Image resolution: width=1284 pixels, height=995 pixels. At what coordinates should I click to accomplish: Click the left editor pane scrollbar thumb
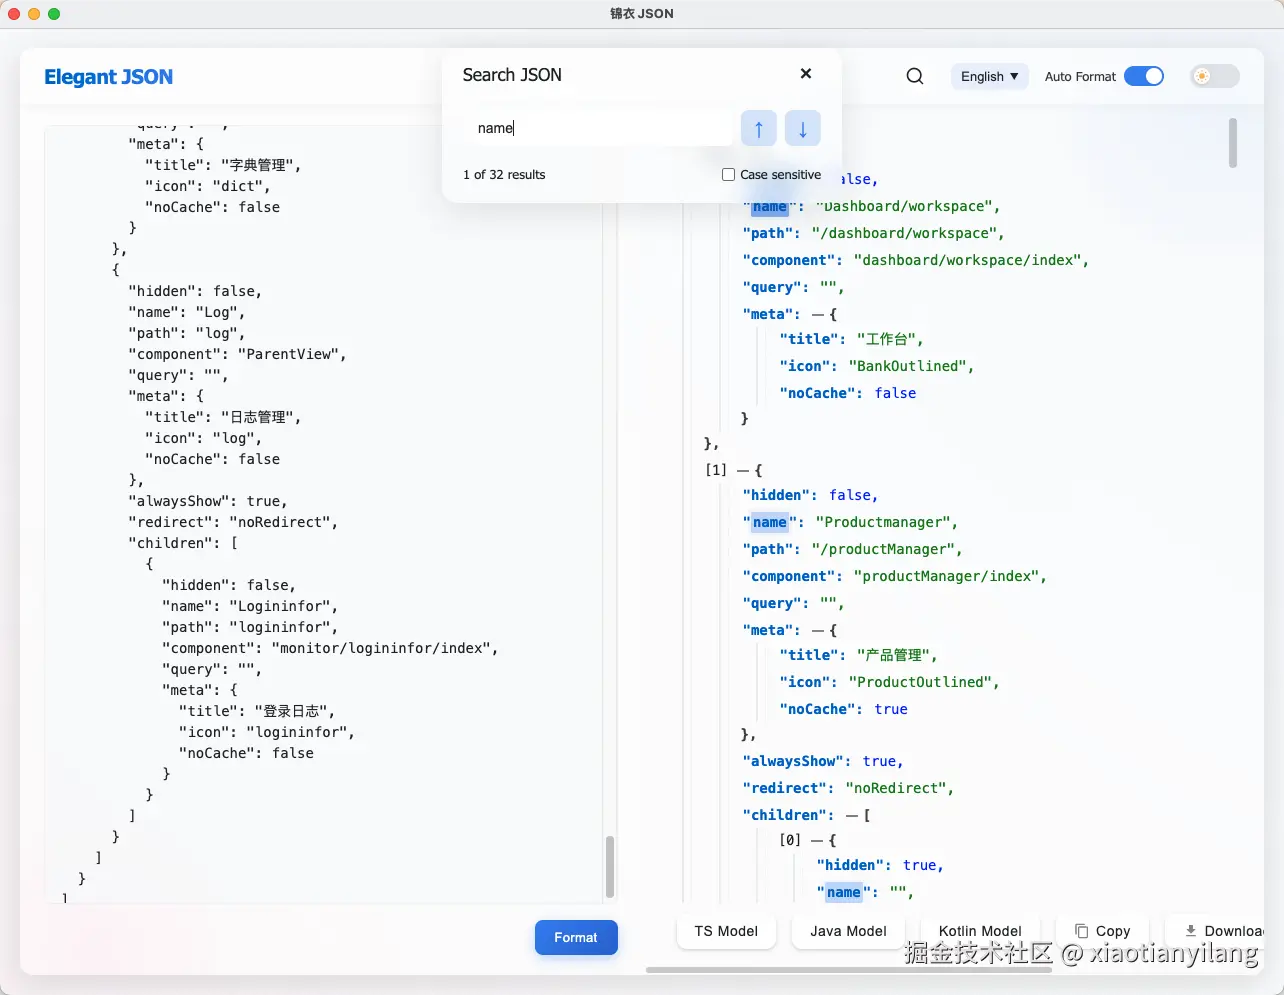(609, 867)
